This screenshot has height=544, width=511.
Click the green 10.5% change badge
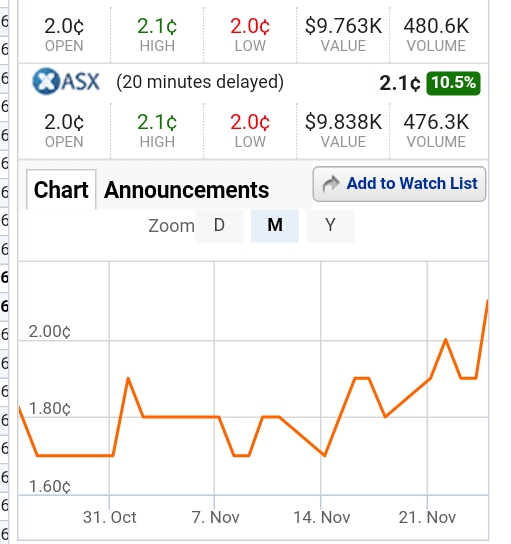pyautogui.click(x=453, y=83)
